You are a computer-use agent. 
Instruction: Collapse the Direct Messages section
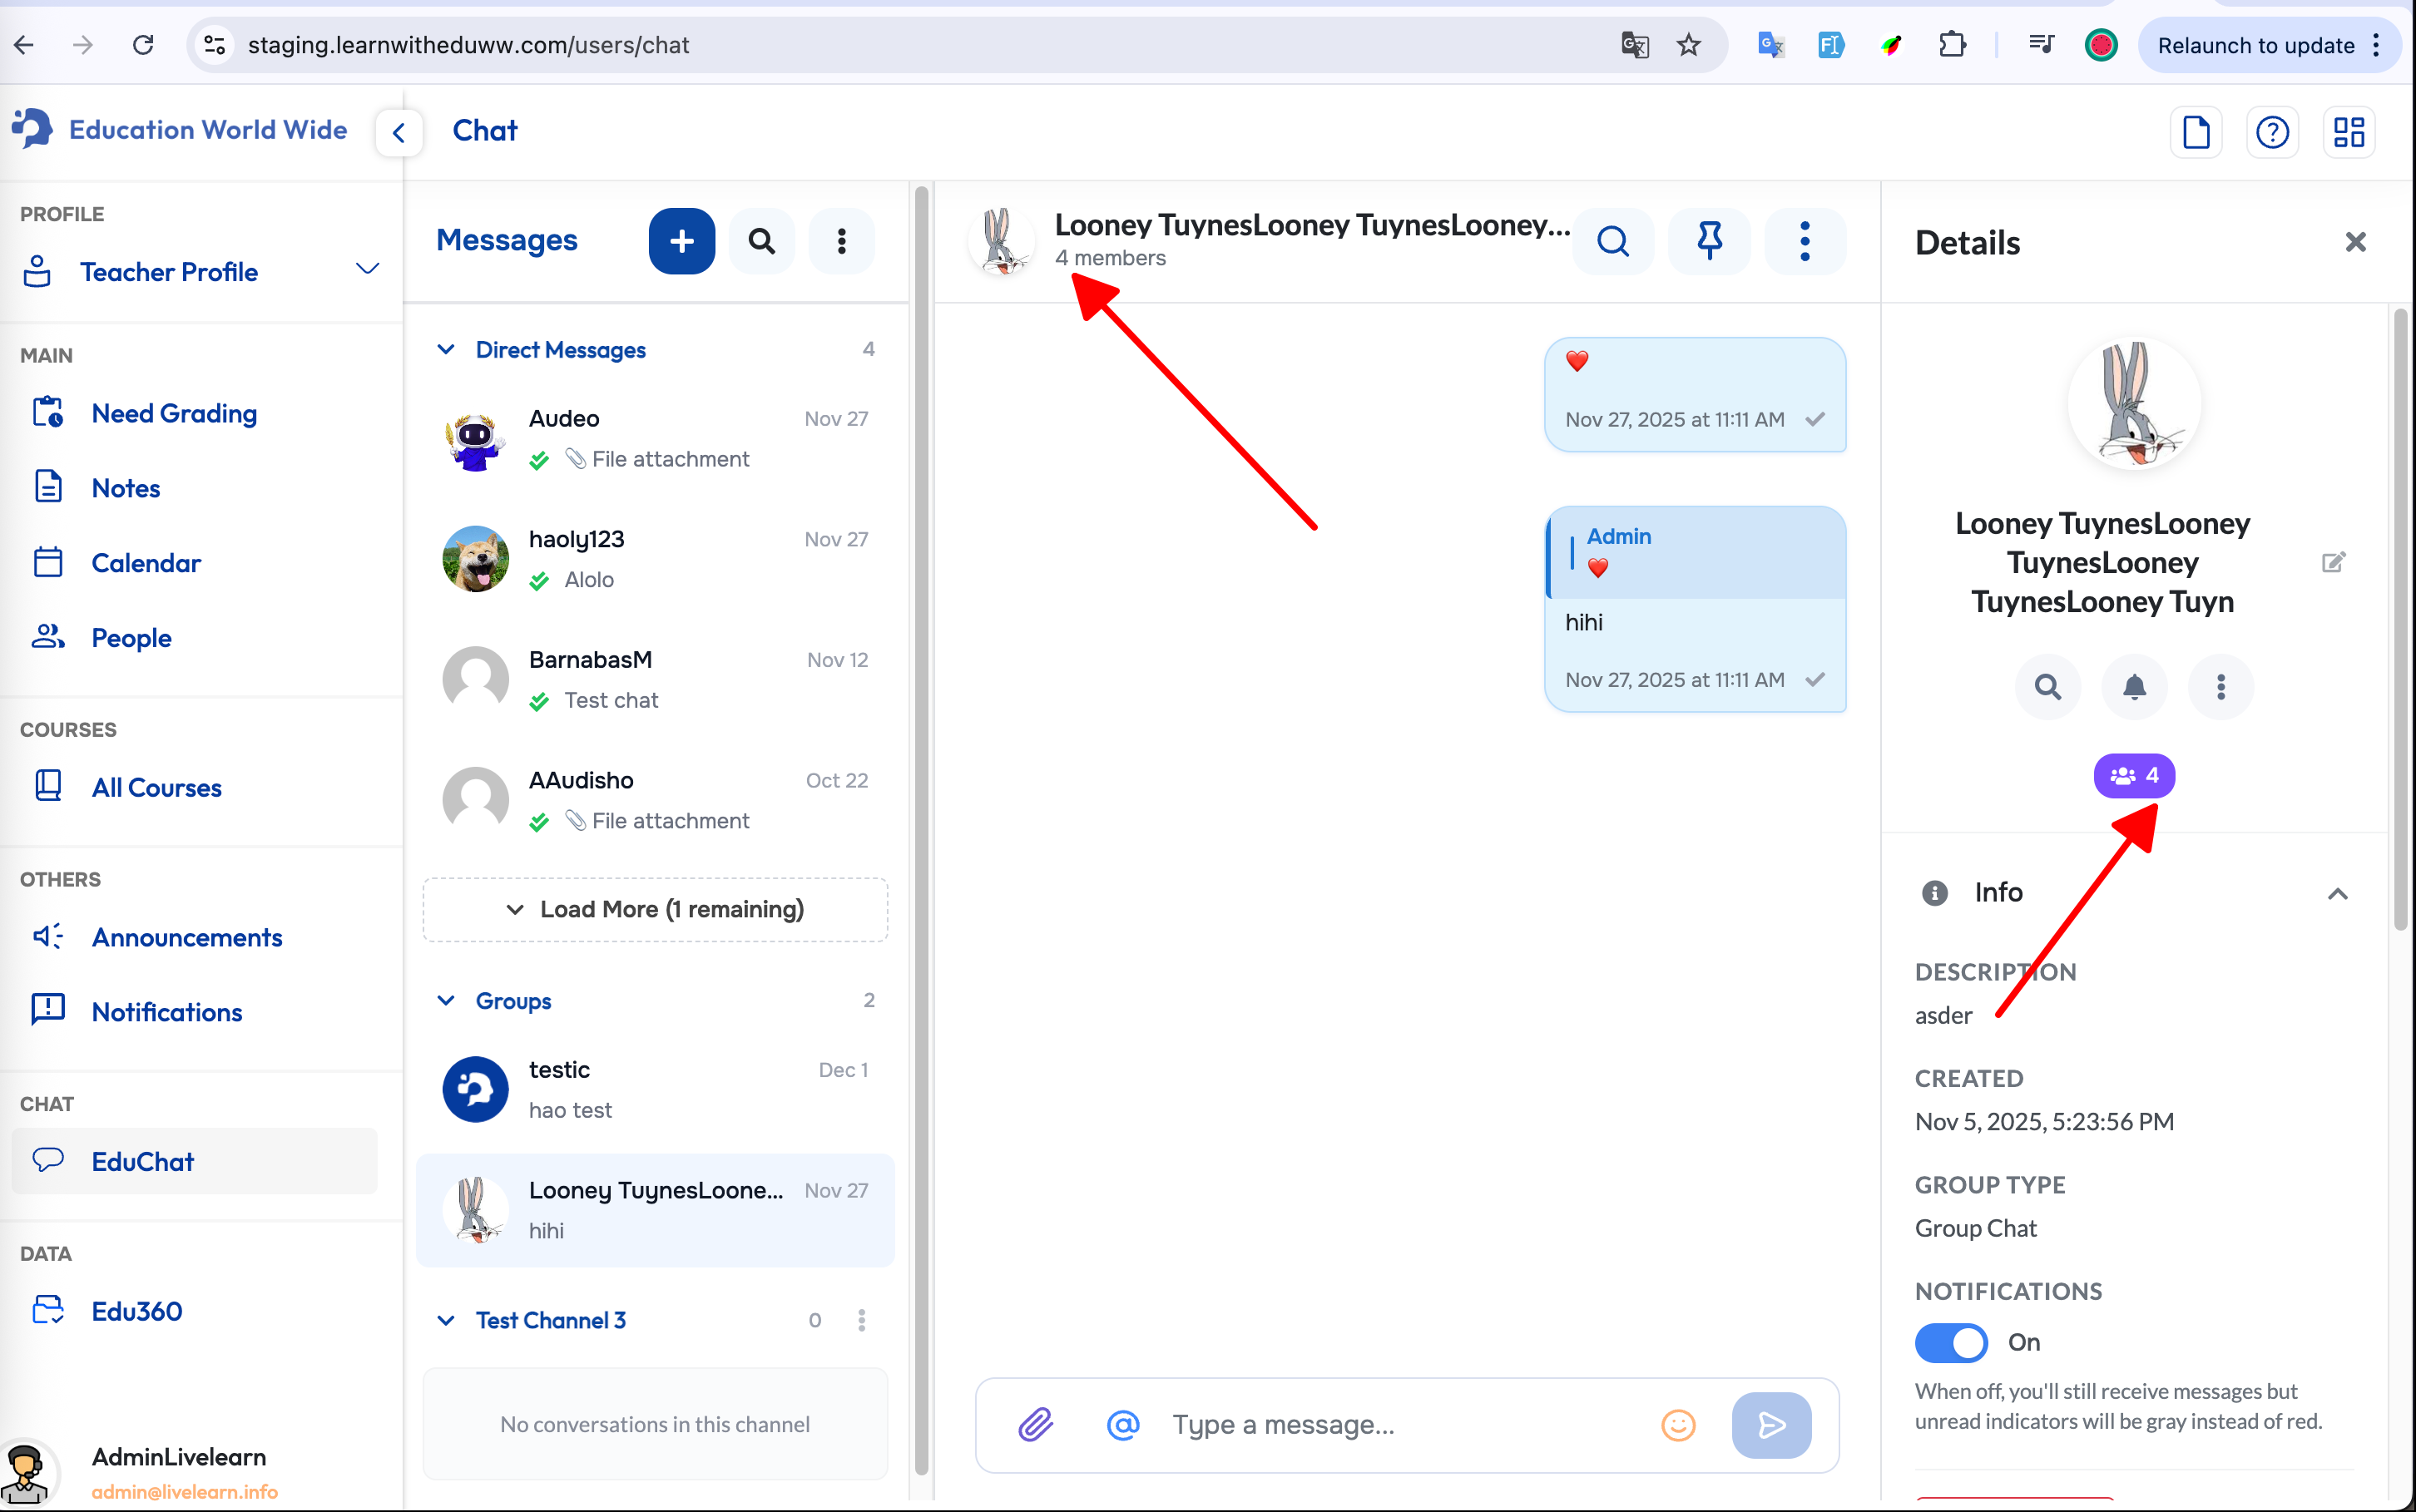click(x=446, y=350)
